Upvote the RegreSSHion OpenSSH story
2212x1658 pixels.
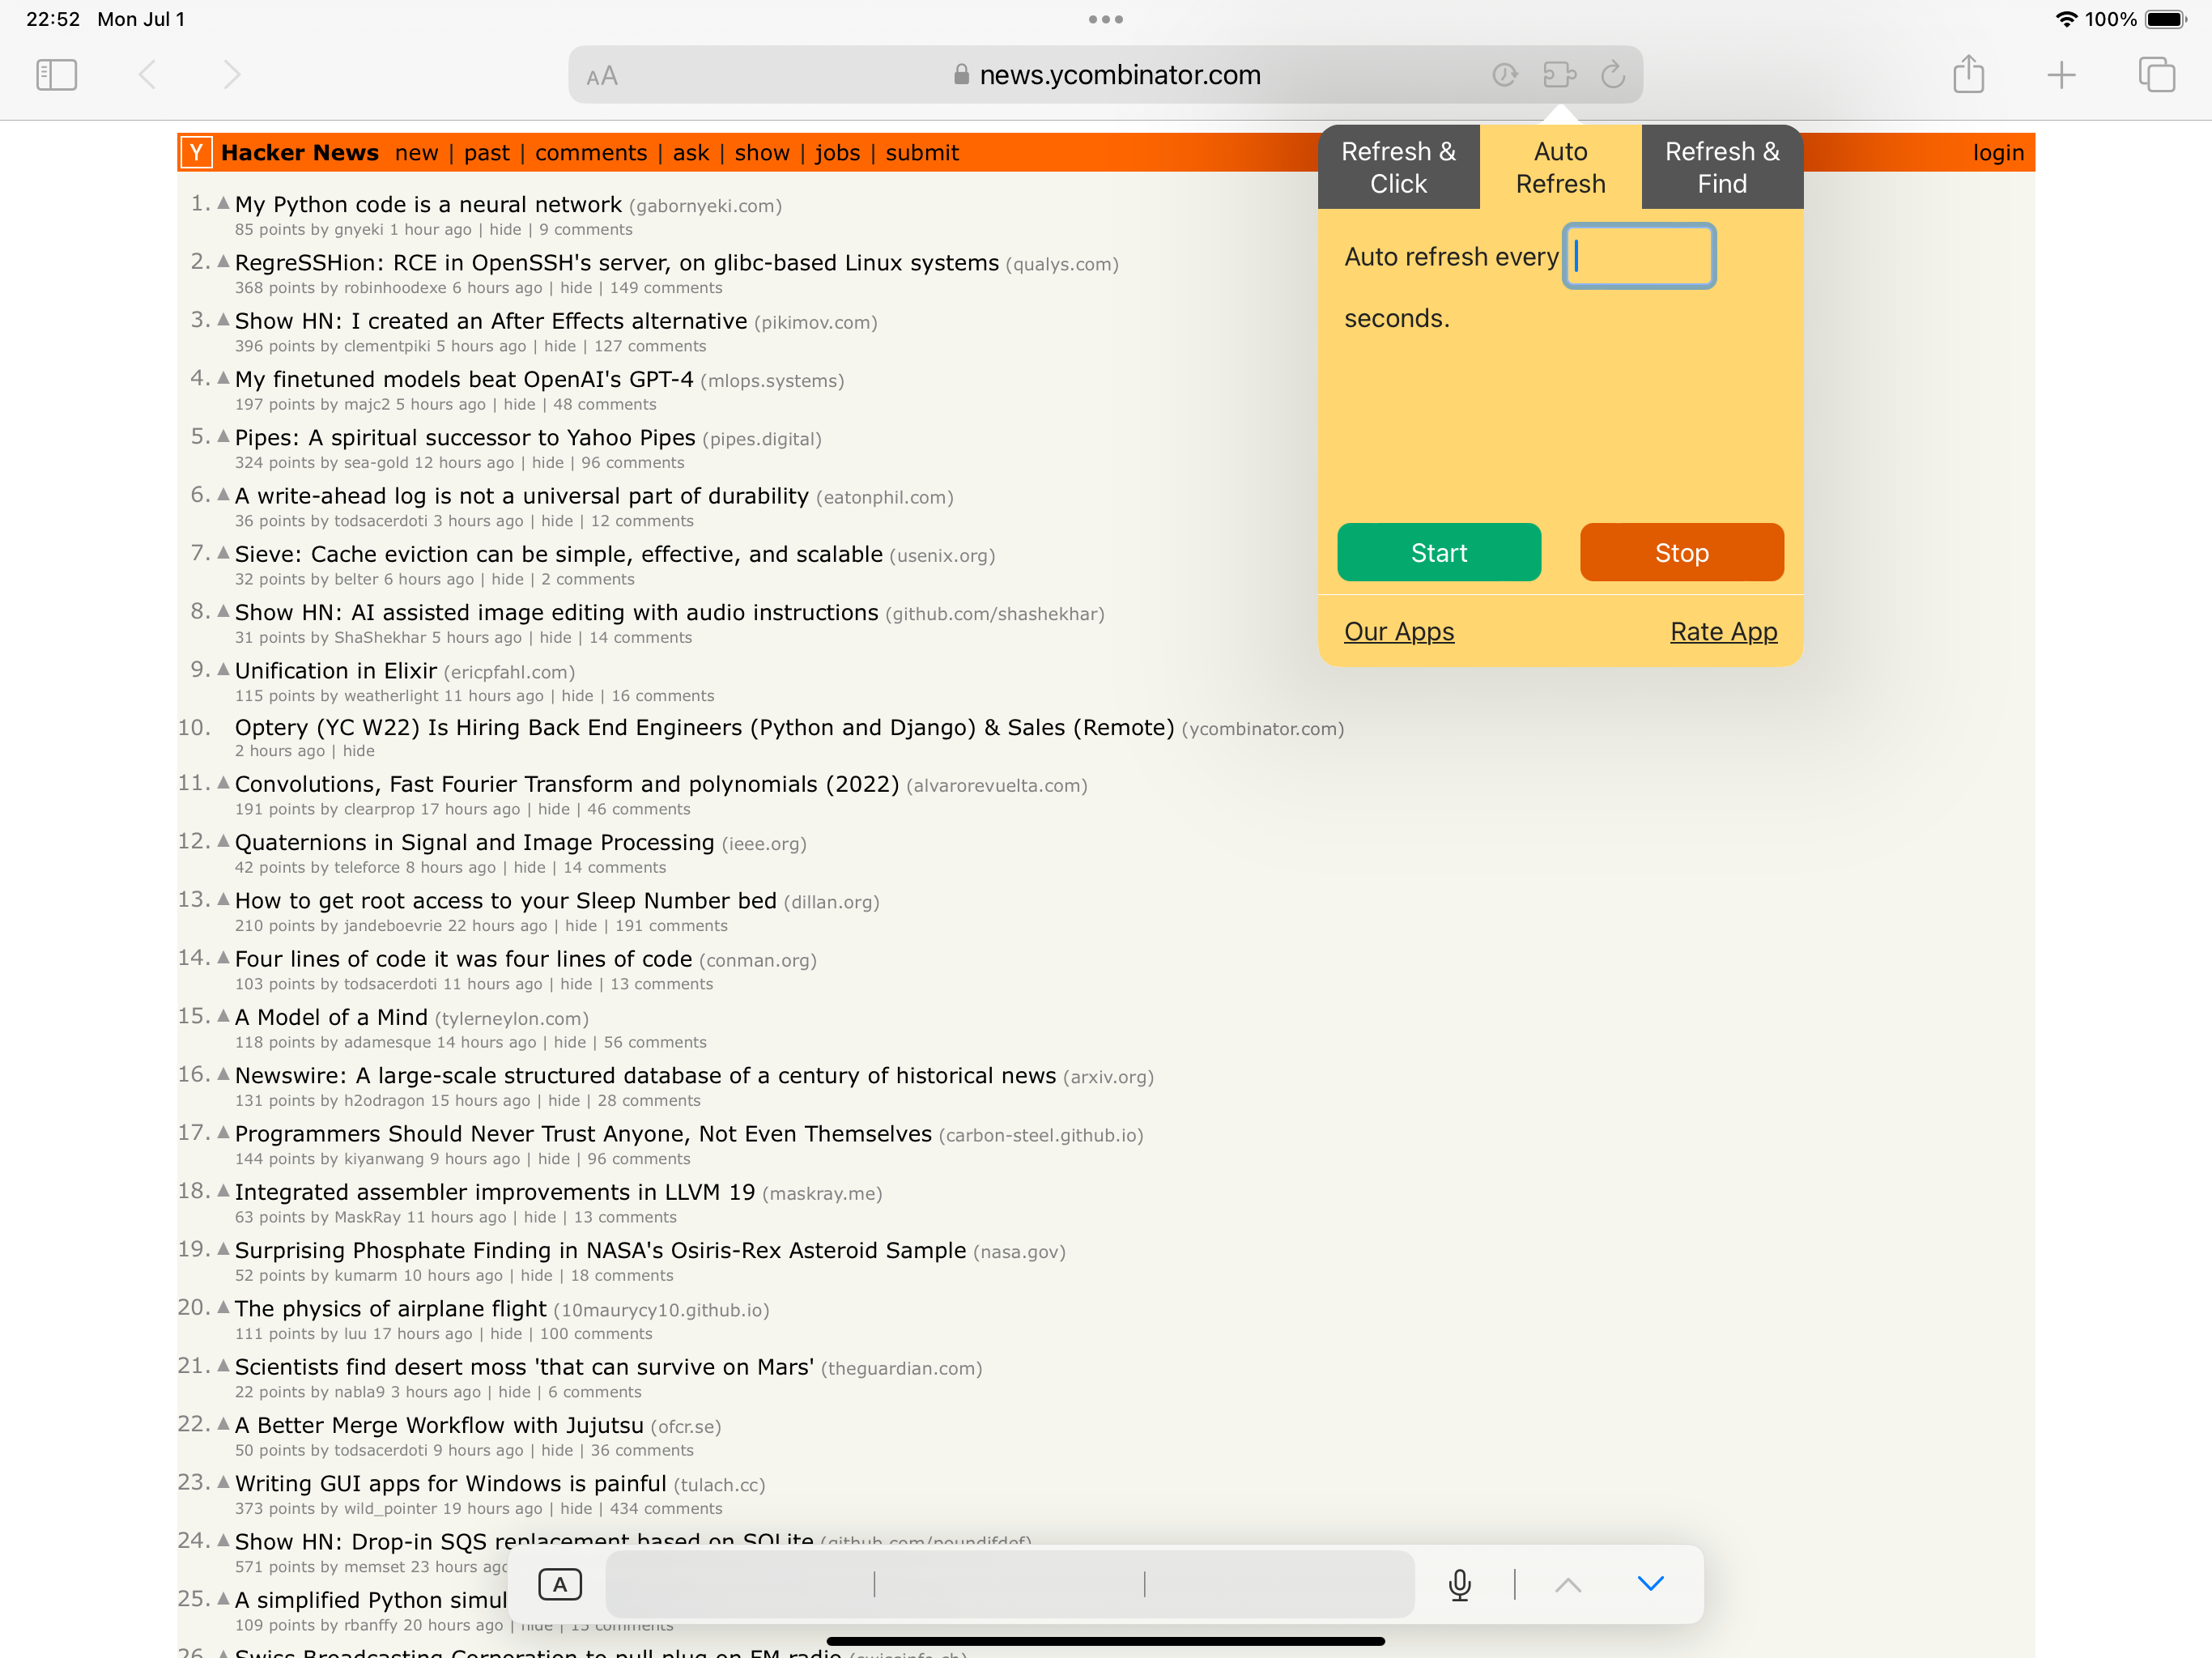[223, 261]
